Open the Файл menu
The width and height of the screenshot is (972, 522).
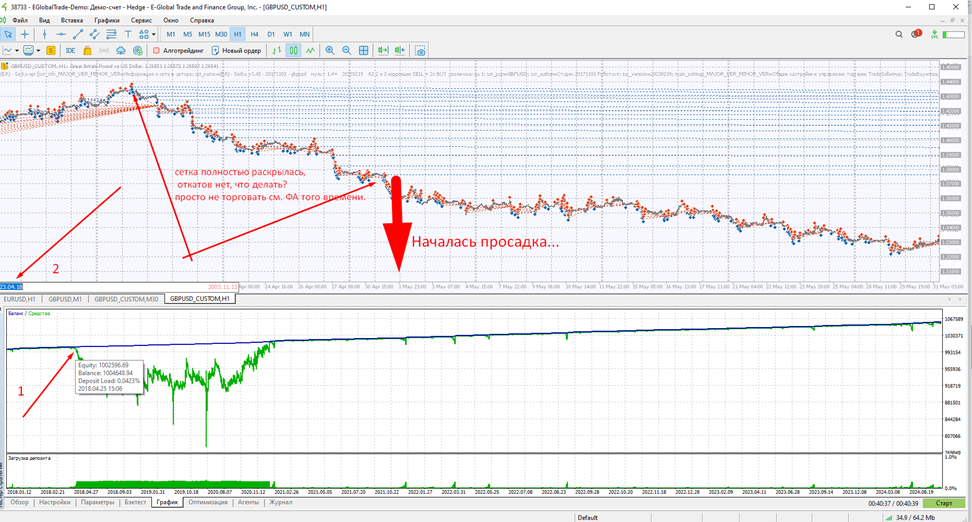(20, 20)
